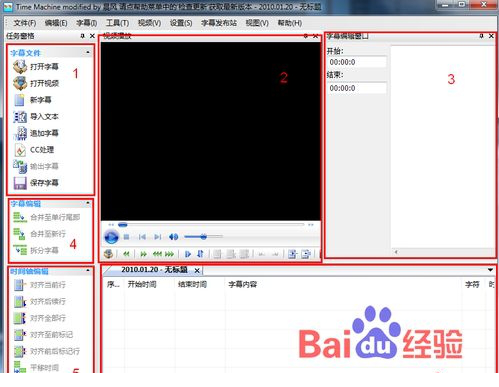The width and height of the screenshot is (499, 387).
Task: Sort by the 开始时间 column header
Action: pyautogui.click(x=142, y=284)
